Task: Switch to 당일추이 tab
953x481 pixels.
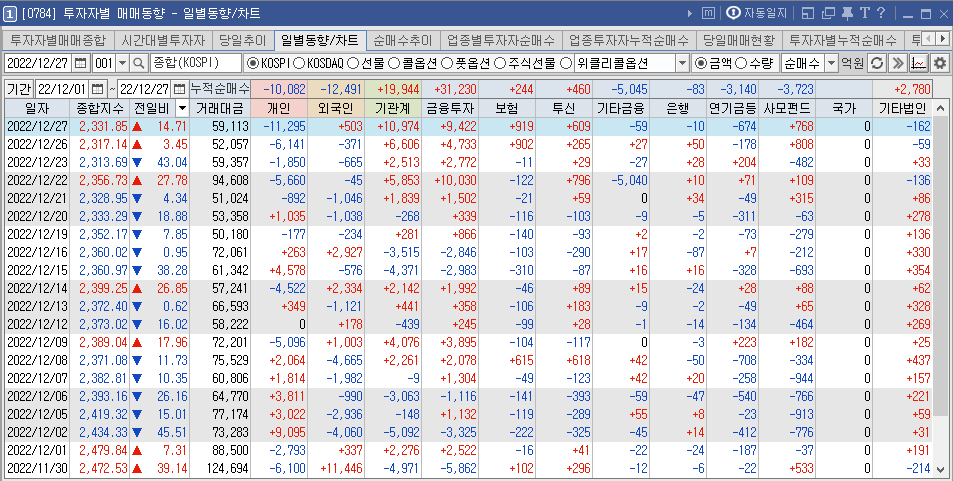Action: click(x=243, y=41)
